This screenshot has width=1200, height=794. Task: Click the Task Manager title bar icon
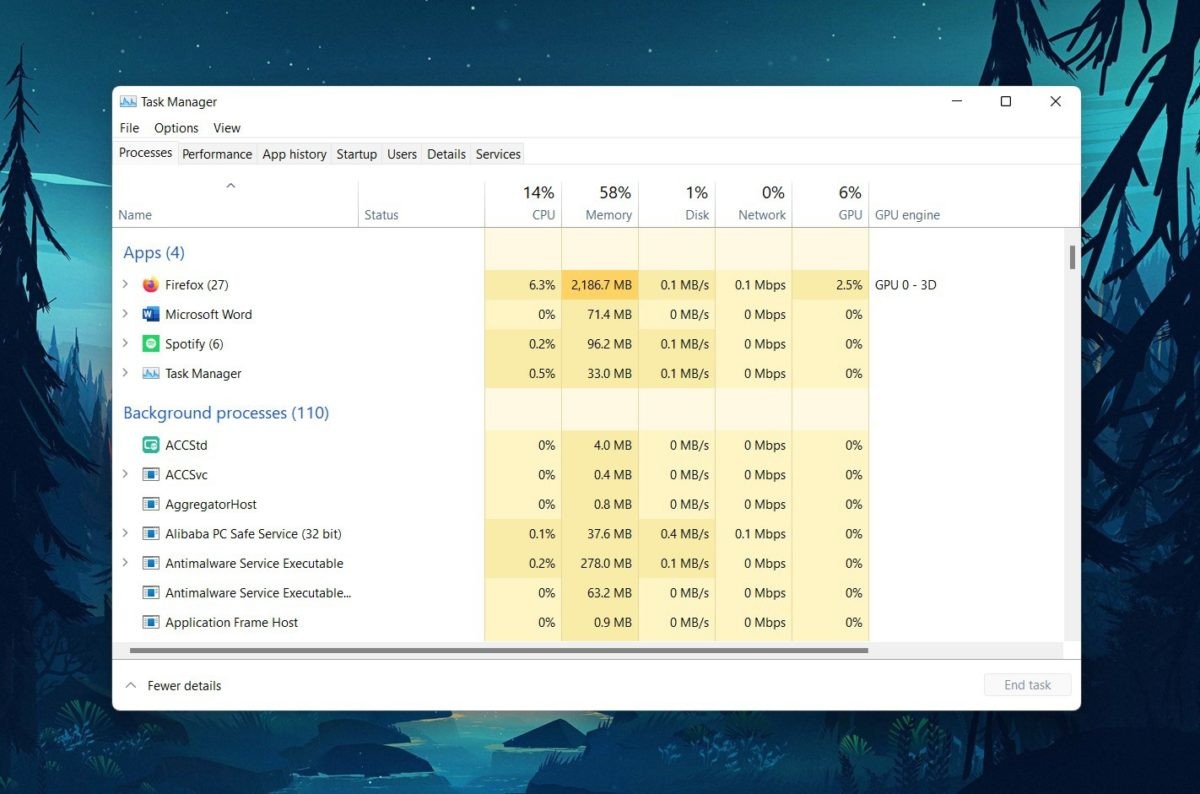point(128,102)
